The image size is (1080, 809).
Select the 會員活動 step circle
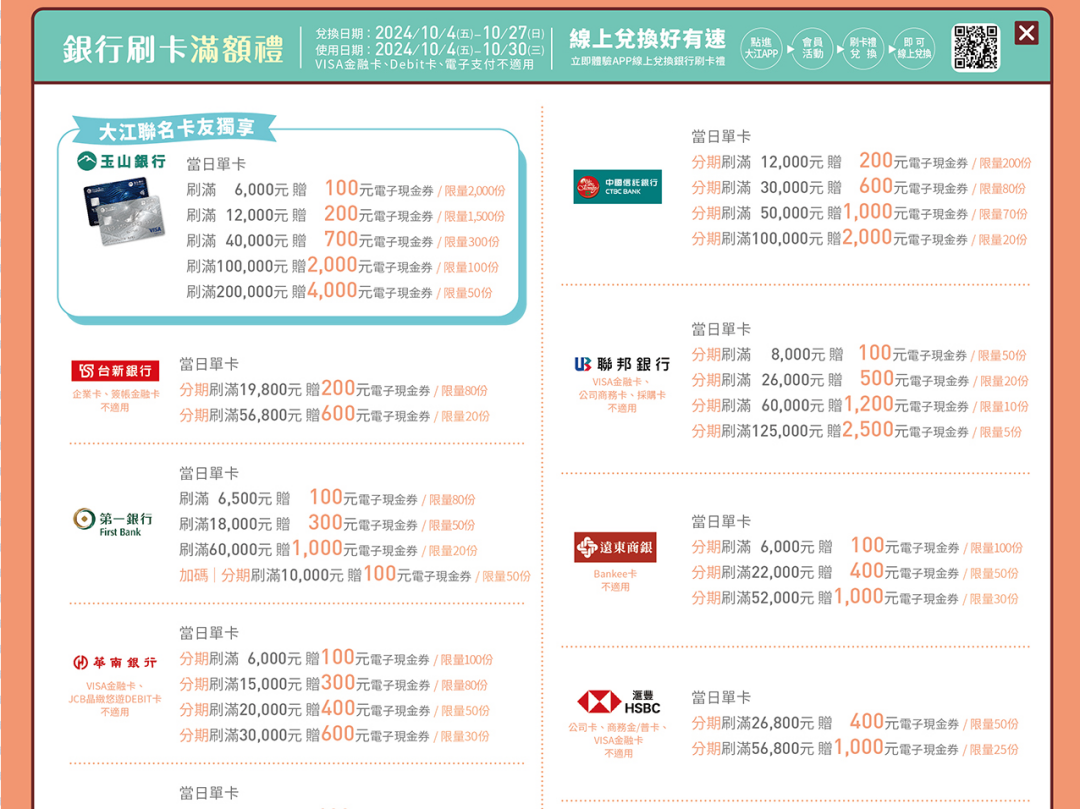point(812,46)
